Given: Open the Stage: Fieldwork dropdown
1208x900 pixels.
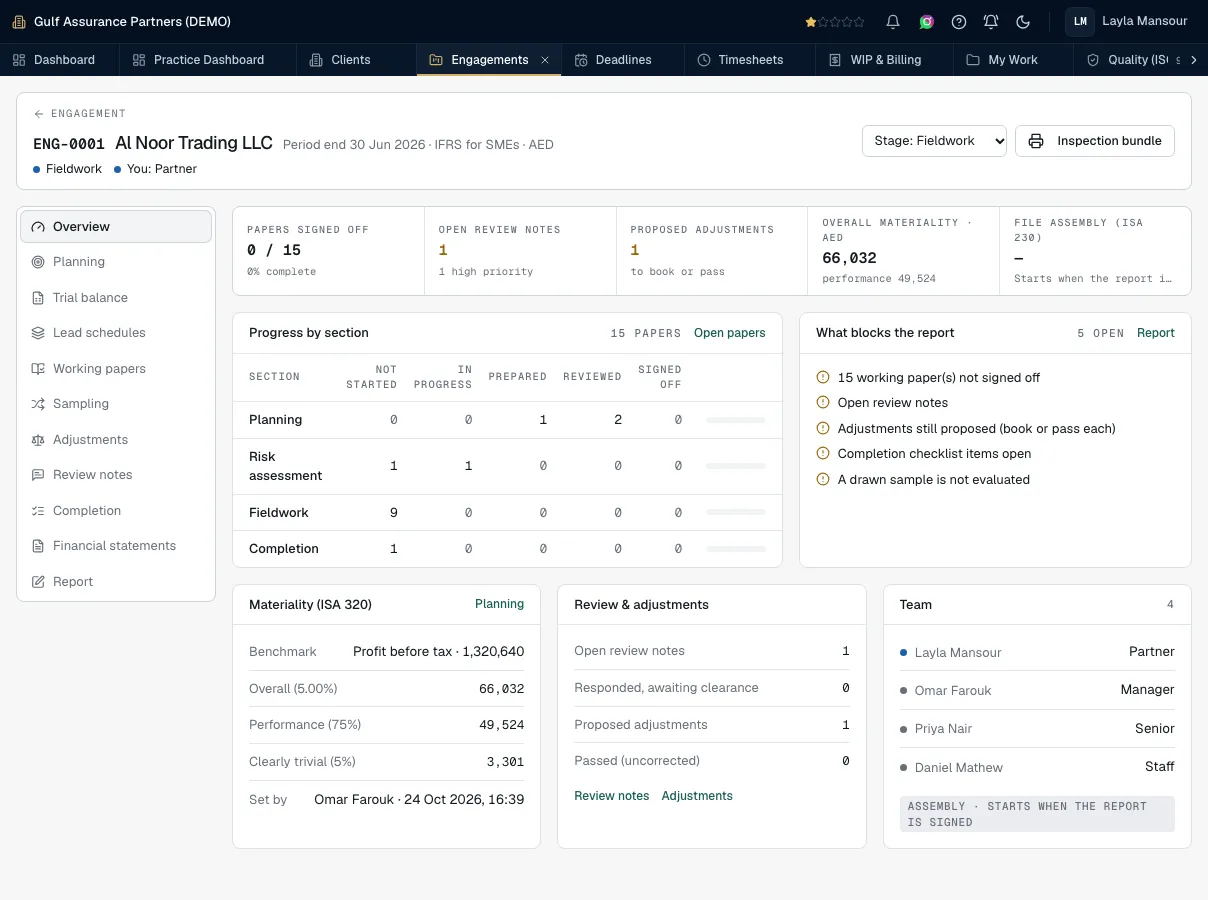Looking at the screenshot, I should (x=934, y=141).
